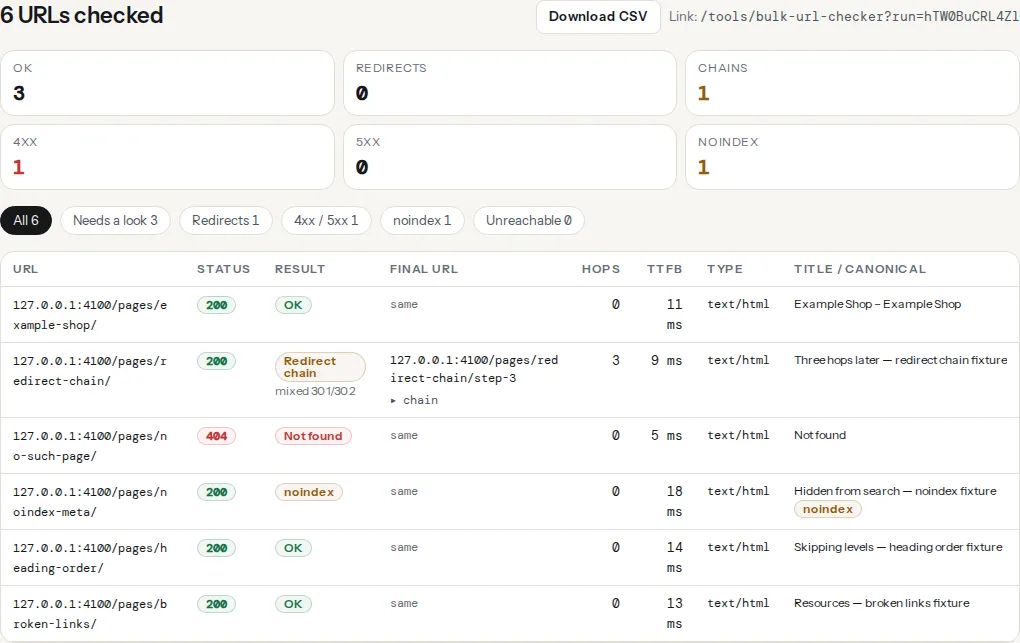Select the noindex-meta URL cell

click(90, 502)
